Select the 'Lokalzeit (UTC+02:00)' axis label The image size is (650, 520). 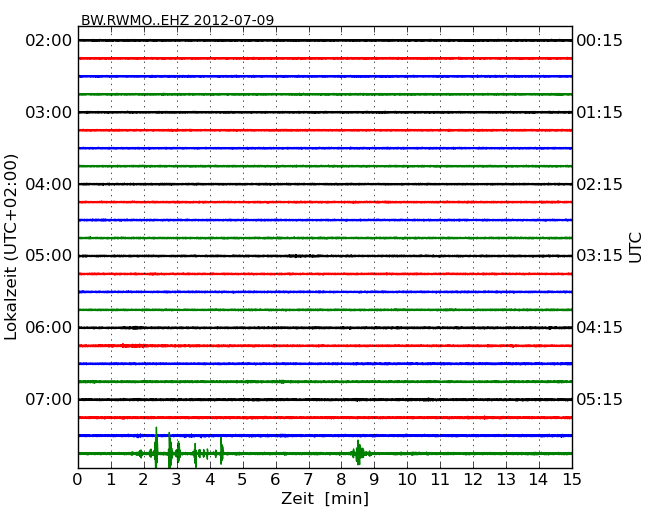point(11,248)
